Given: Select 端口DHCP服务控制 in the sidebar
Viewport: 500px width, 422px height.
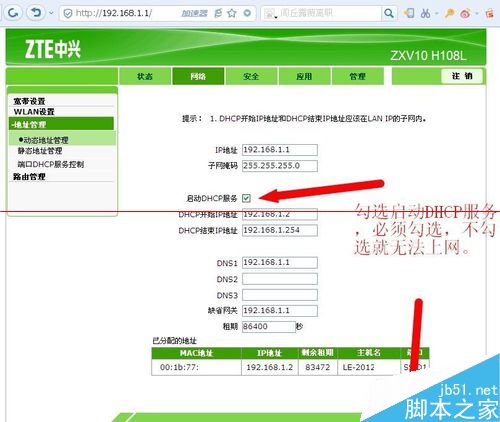Looking at the screenshot, I should 51,164.
